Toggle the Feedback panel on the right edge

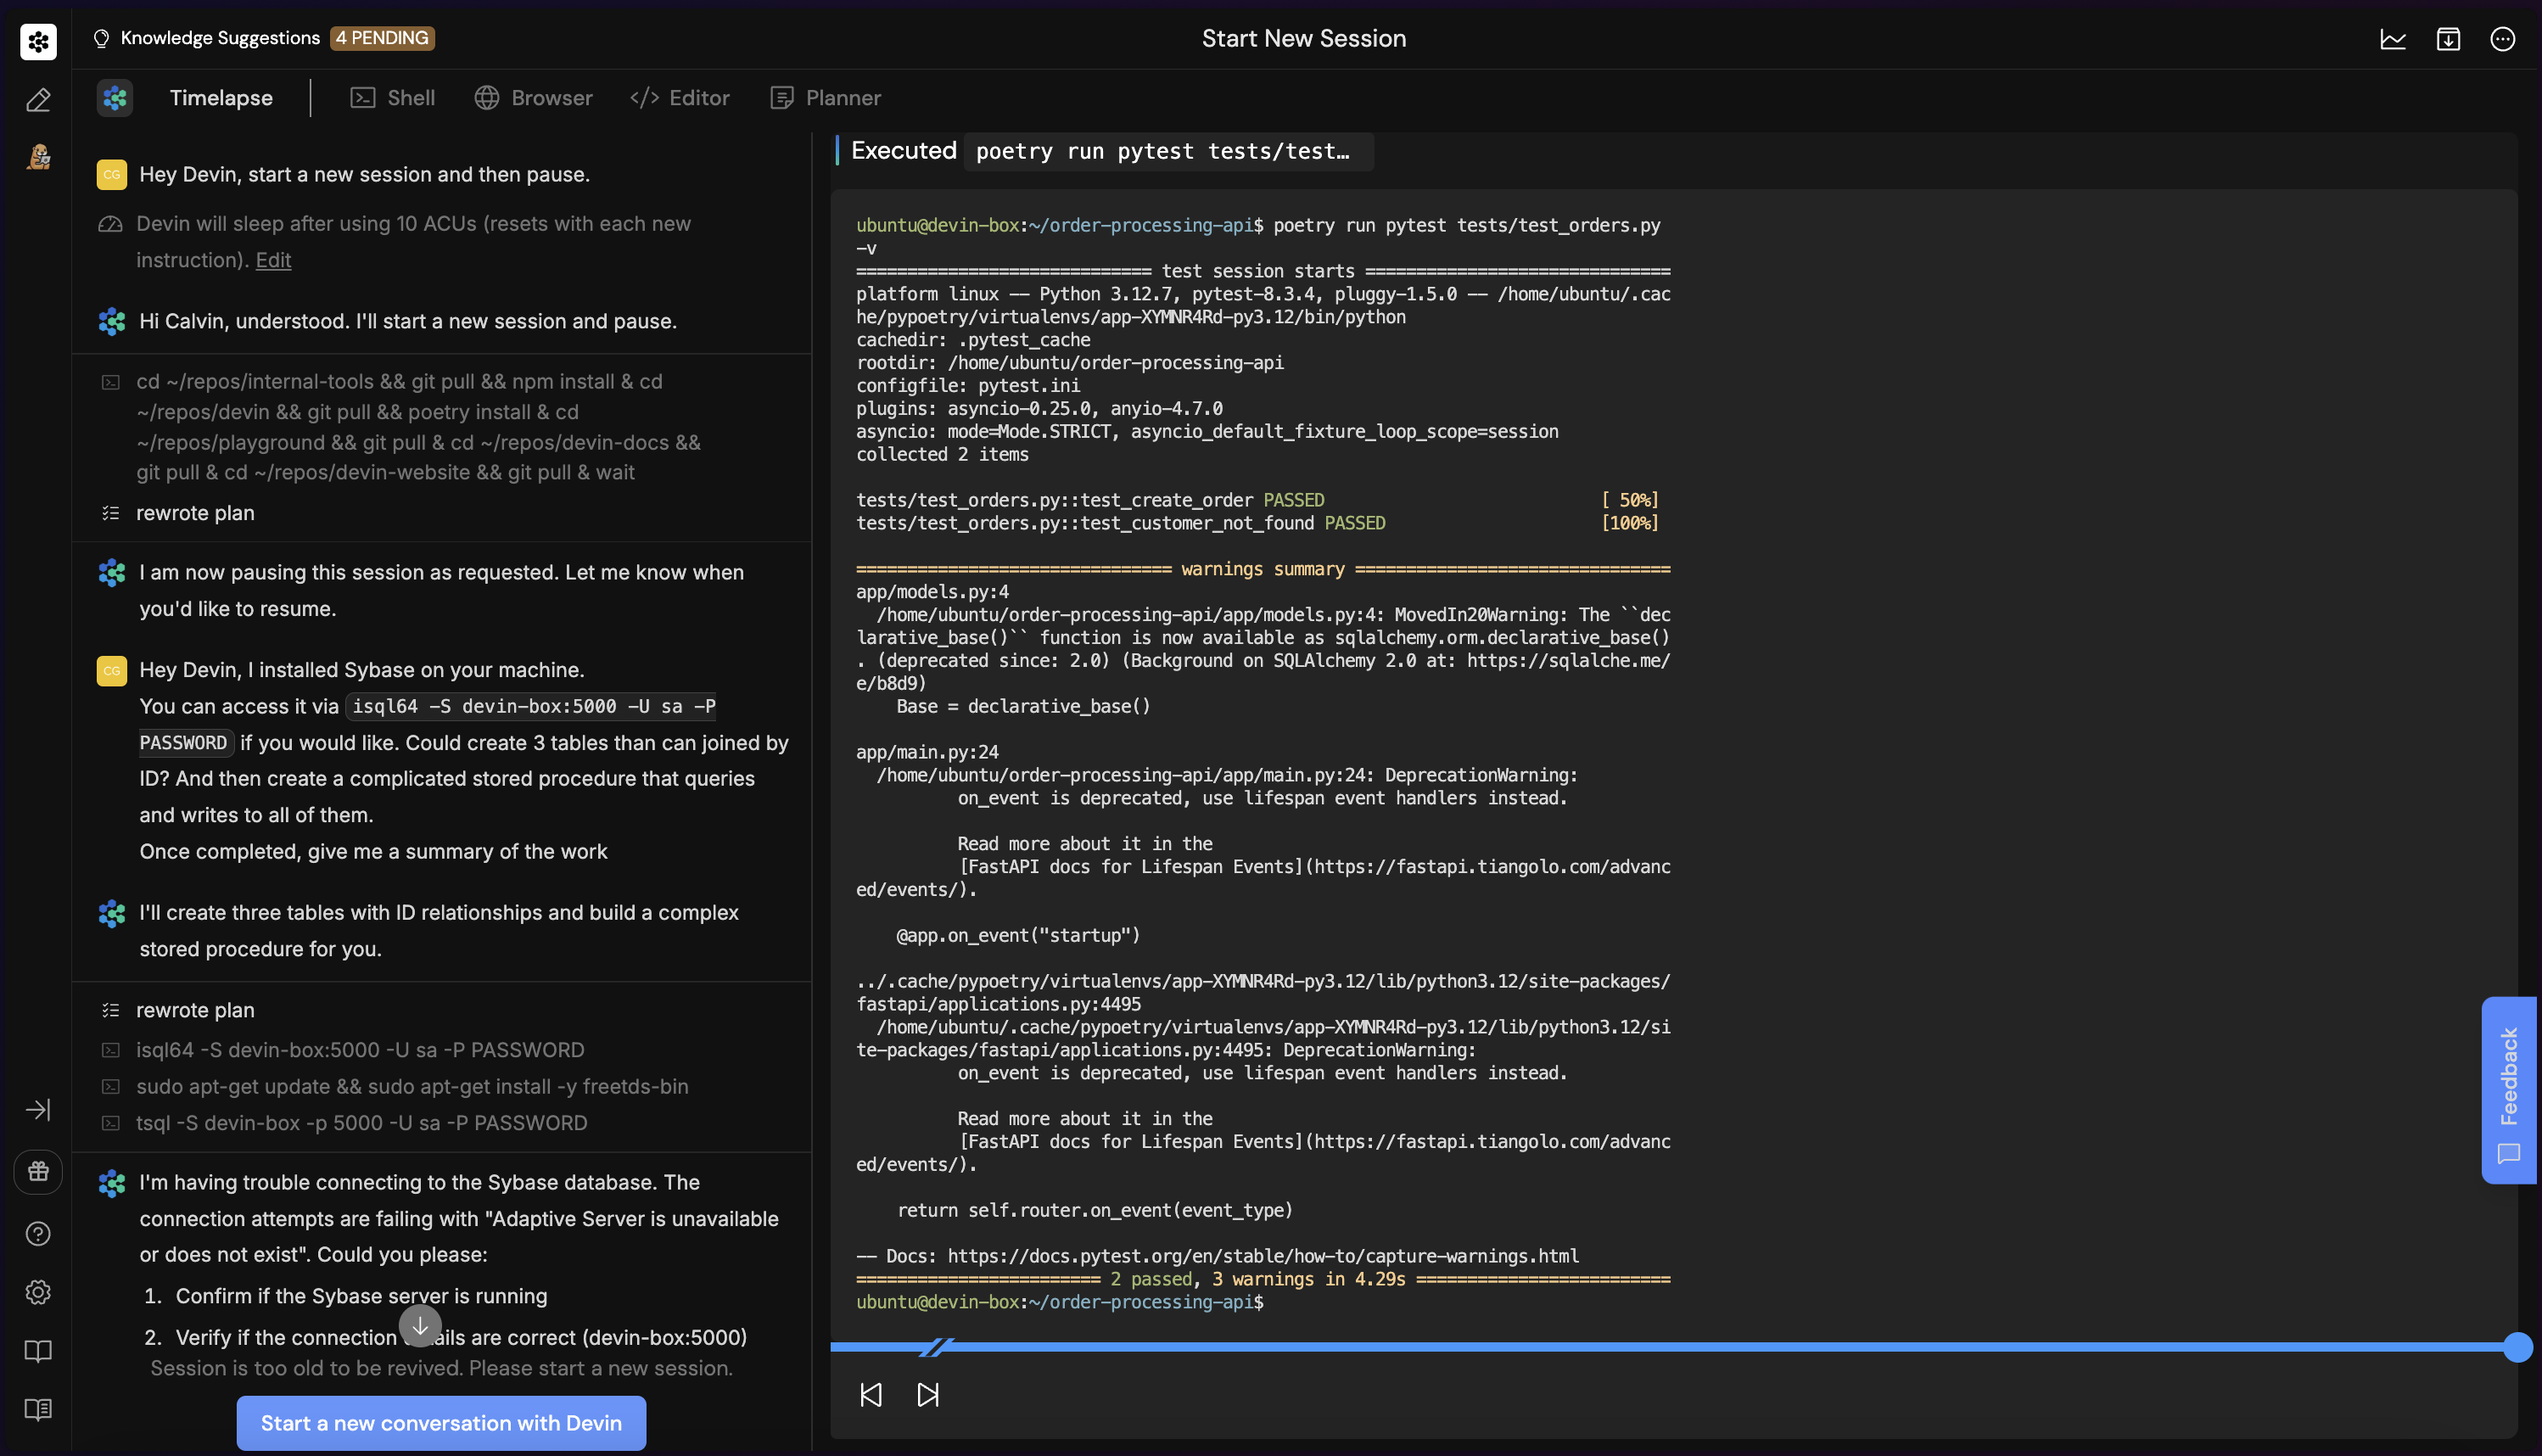click(x=2508, y=1090)
